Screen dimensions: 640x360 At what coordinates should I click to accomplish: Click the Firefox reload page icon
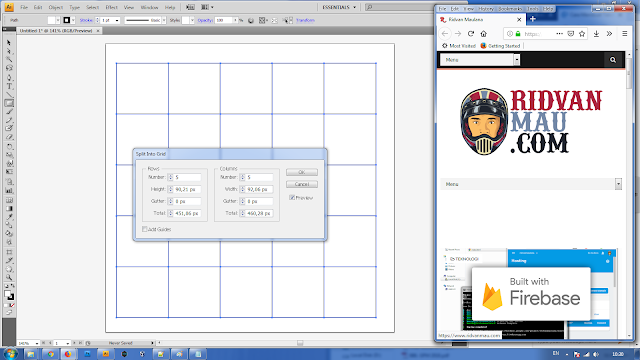(x=471, y=34)
